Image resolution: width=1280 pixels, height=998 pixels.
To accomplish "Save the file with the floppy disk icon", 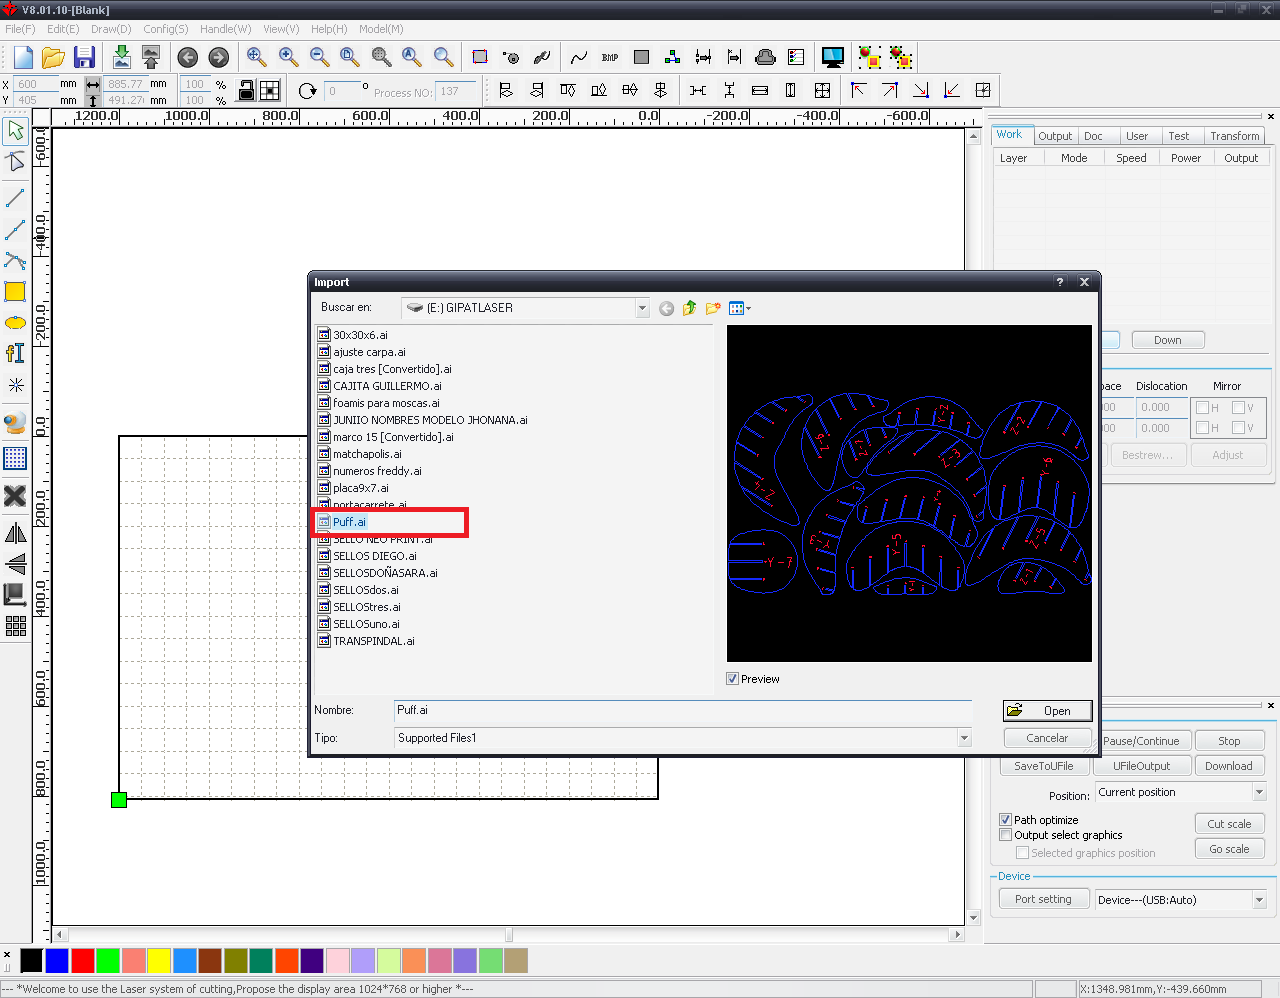I will [x=84, y=57].
